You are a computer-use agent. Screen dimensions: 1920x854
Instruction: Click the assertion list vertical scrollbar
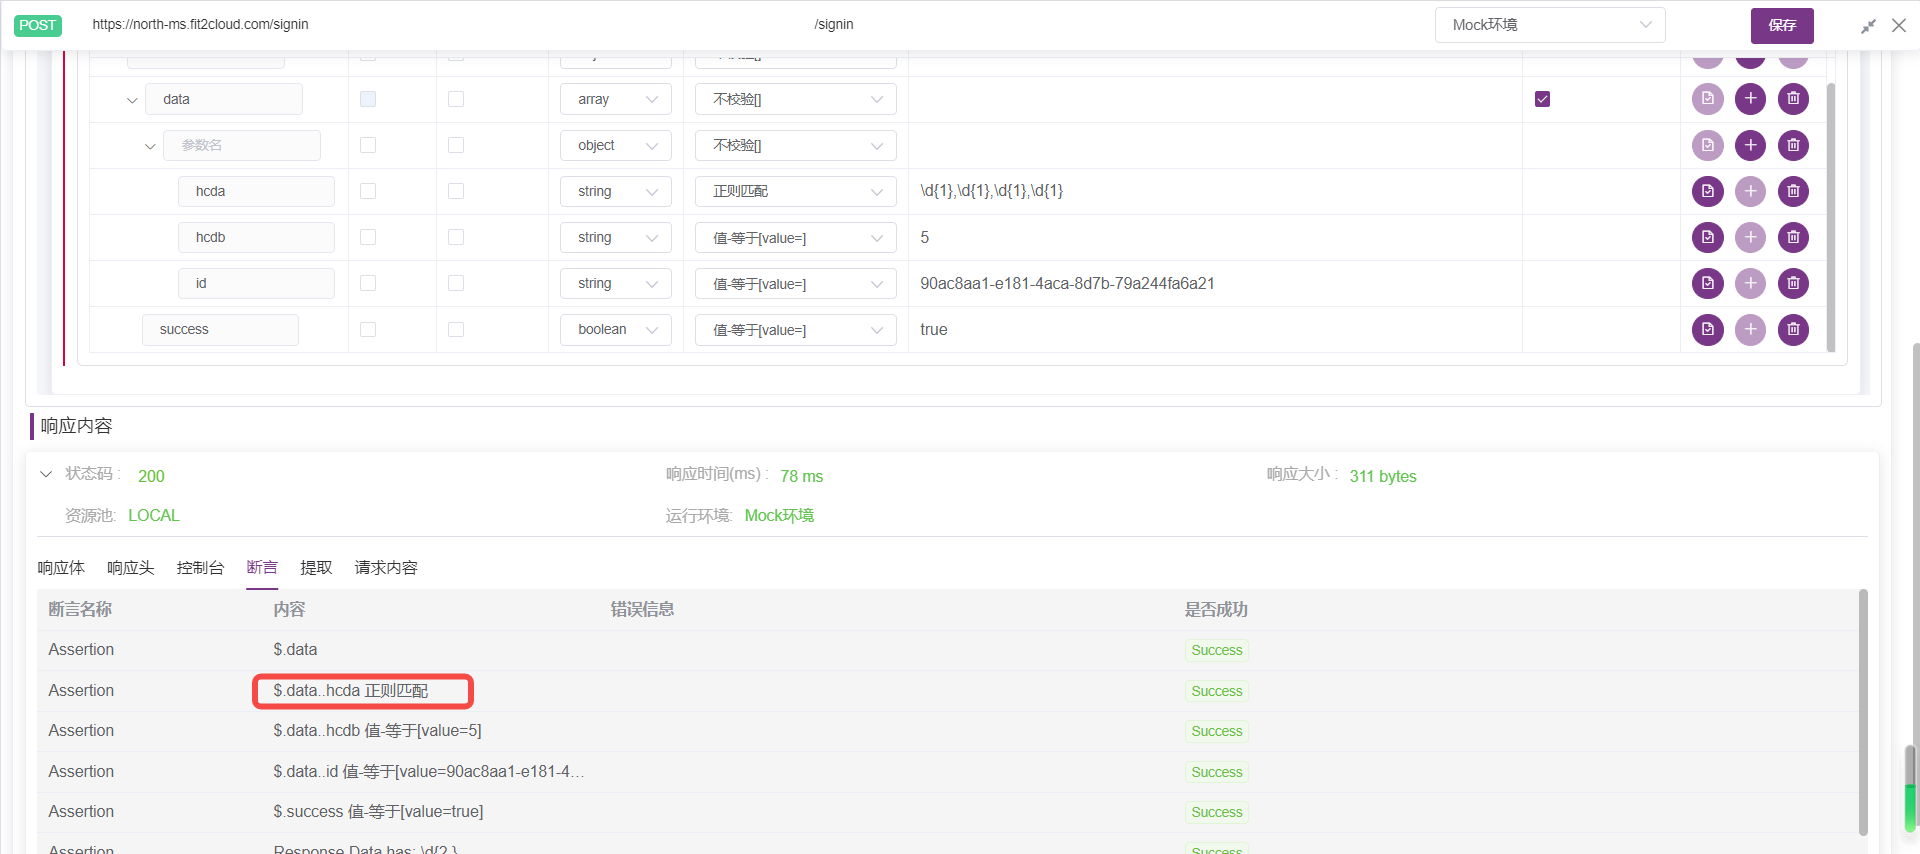click(1863, 712)
